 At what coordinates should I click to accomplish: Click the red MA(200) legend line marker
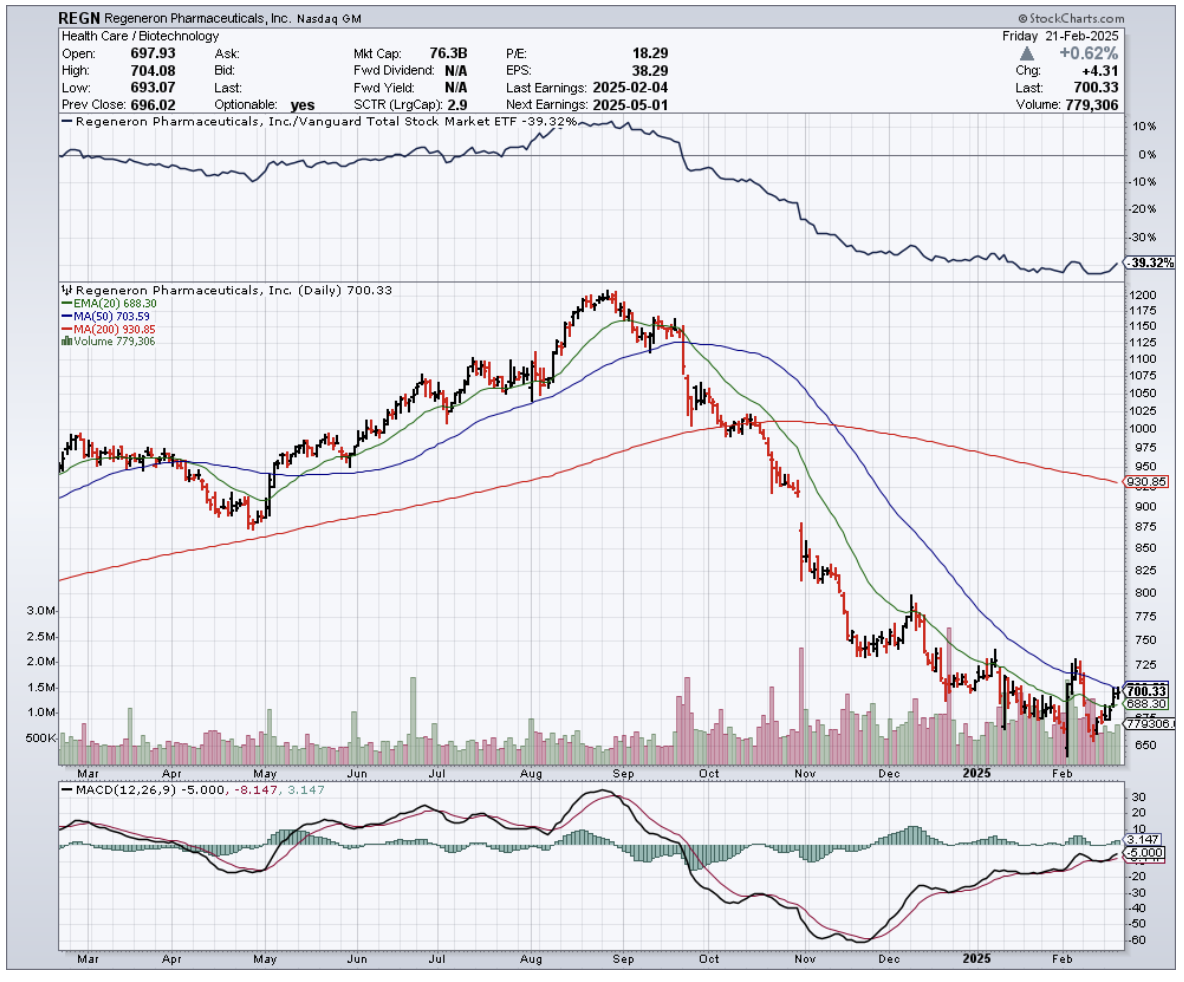[65, 328]
